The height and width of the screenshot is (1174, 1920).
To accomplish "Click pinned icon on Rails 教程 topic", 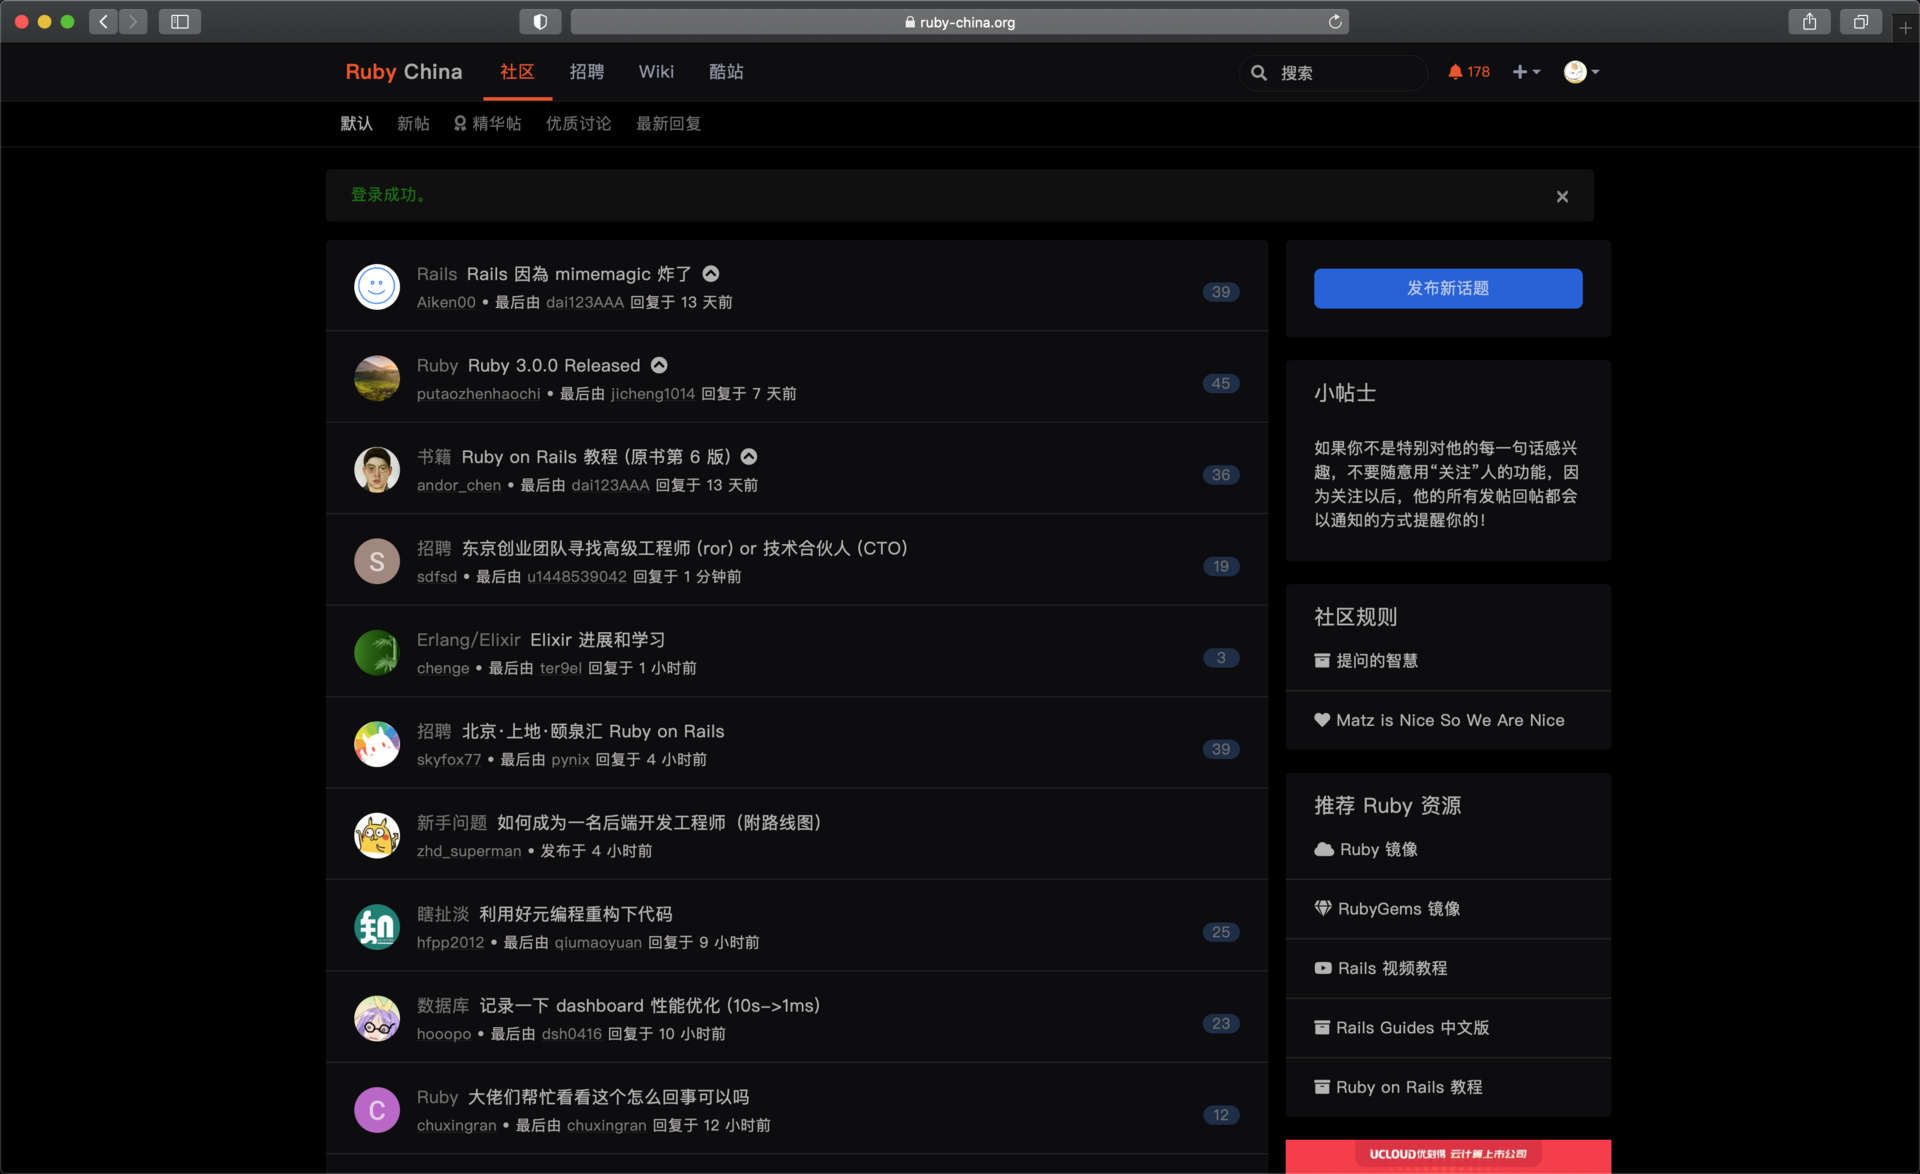I will 749,457.
